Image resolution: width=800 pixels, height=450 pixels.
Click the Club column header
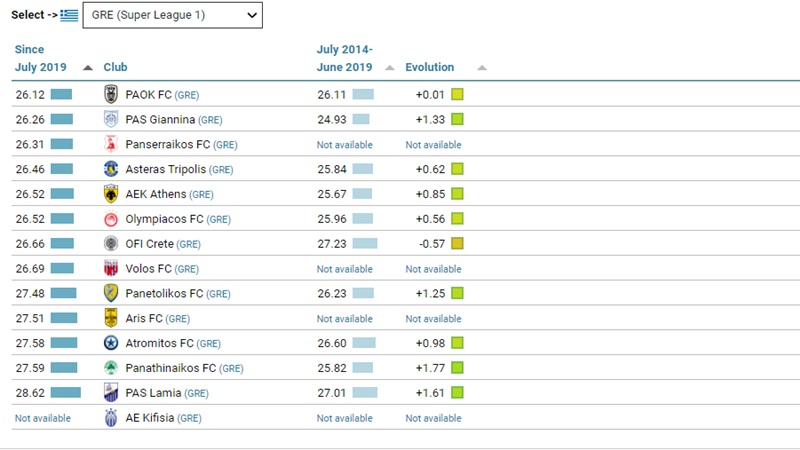tap(115, 67)
